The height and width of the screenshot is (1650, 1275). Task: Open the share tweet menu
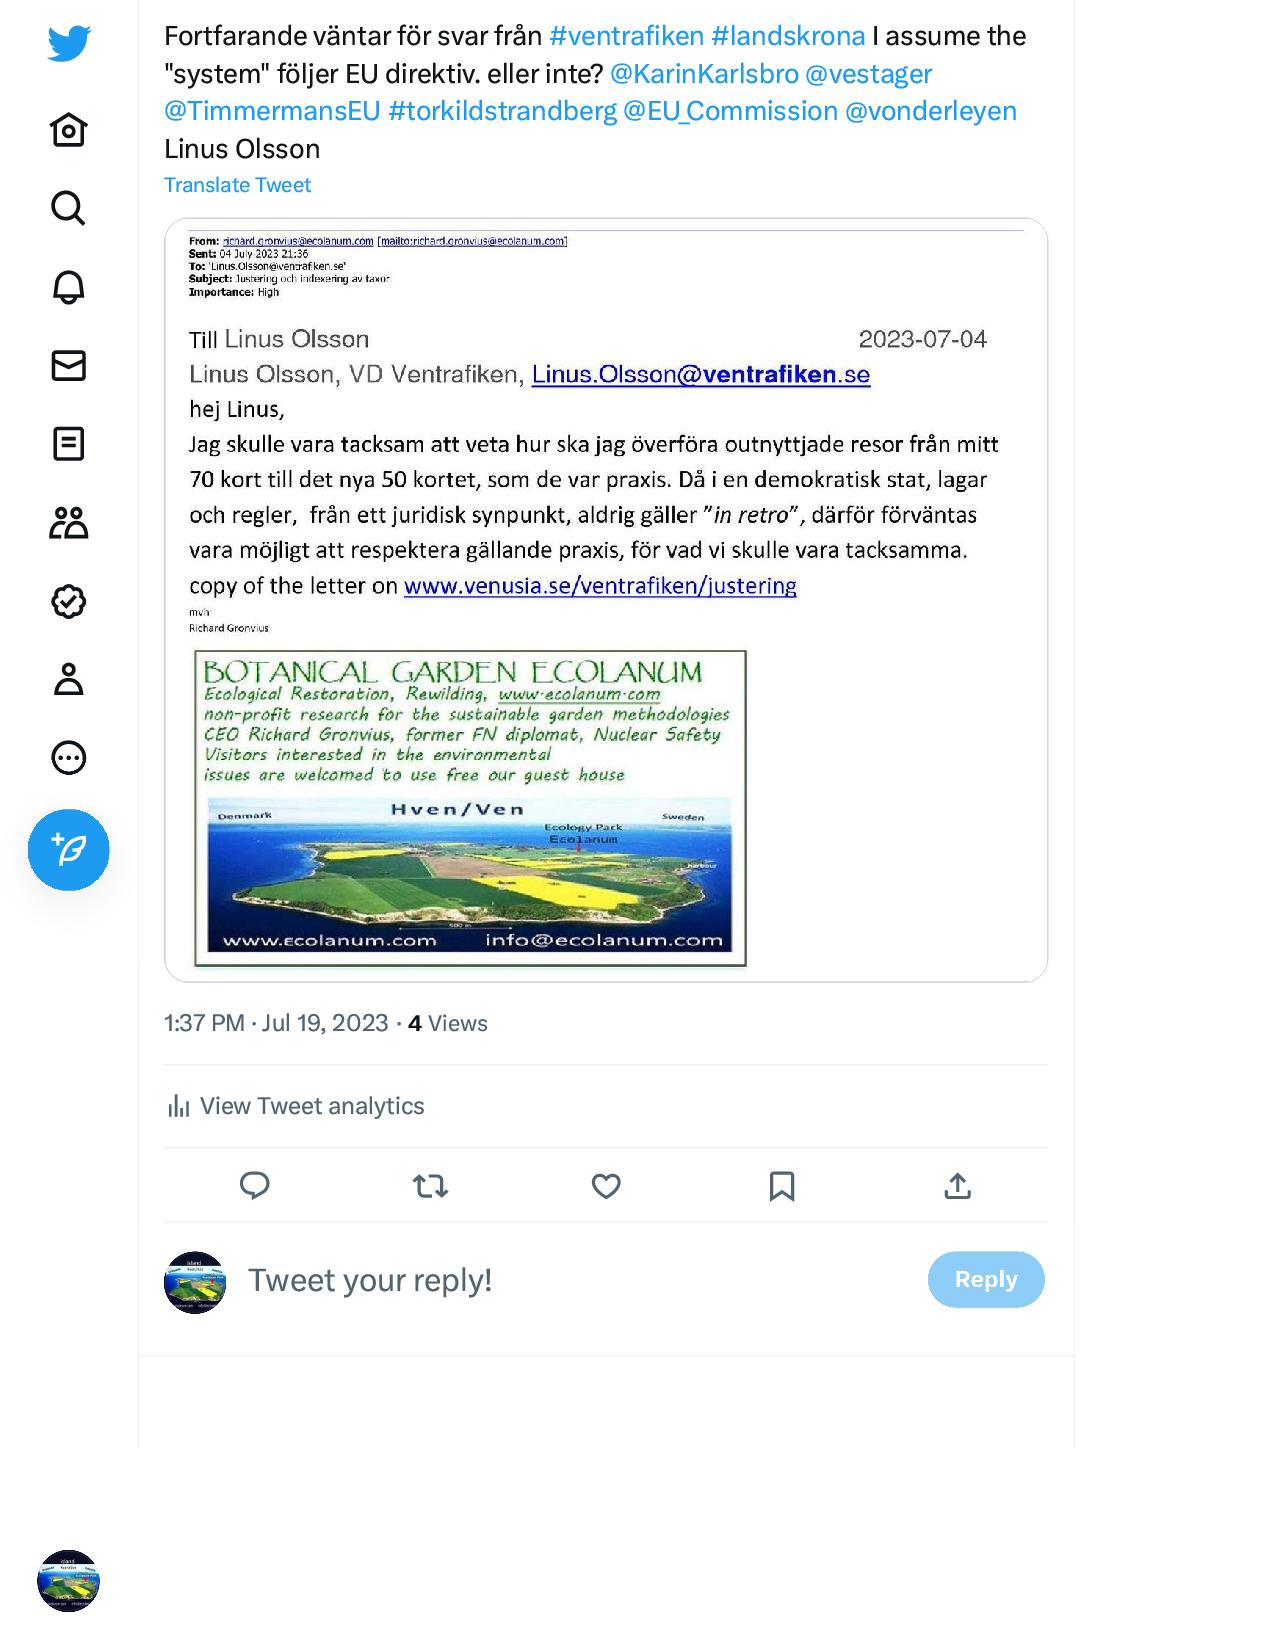[957, 1186]
